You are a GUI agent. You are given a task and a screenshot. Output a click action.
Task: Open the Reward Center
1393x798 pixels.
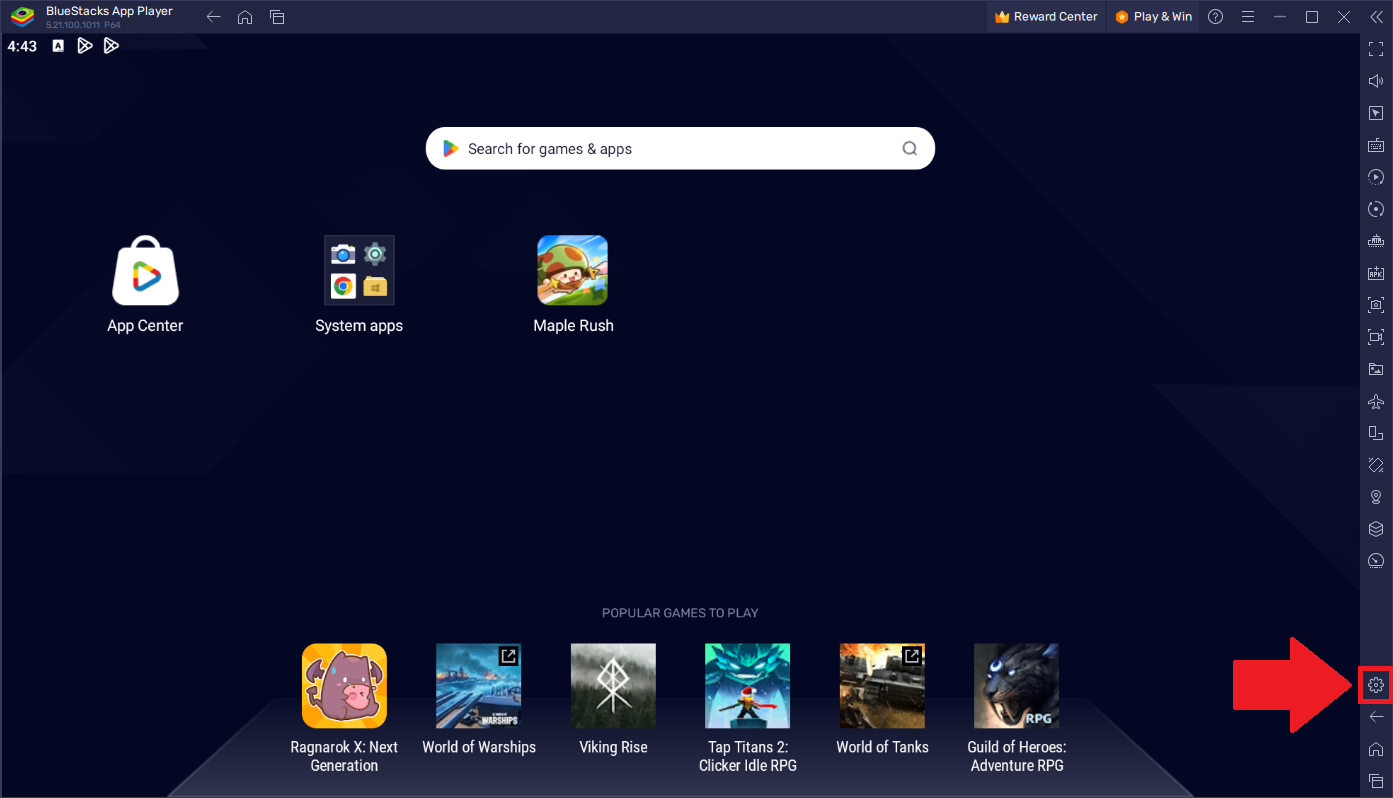[1046, 17]
